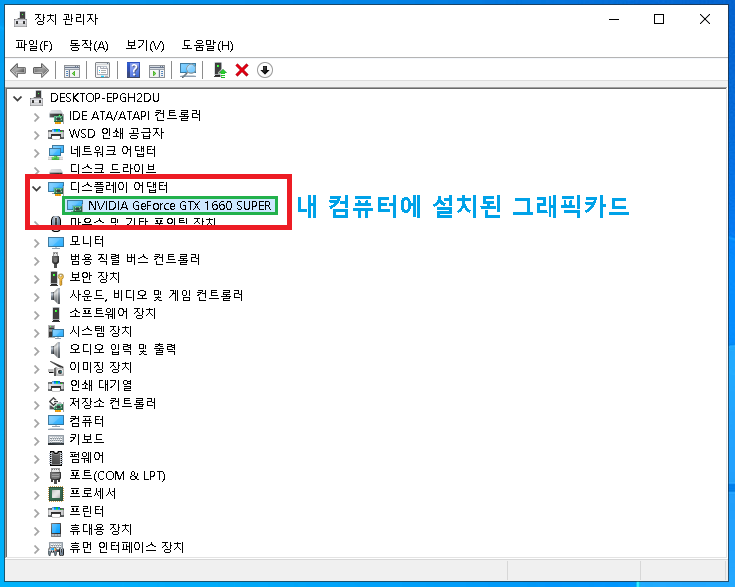Select the 인쇄 대기열 row
This screenshot has height=587, width=735.
coord(101,385)
